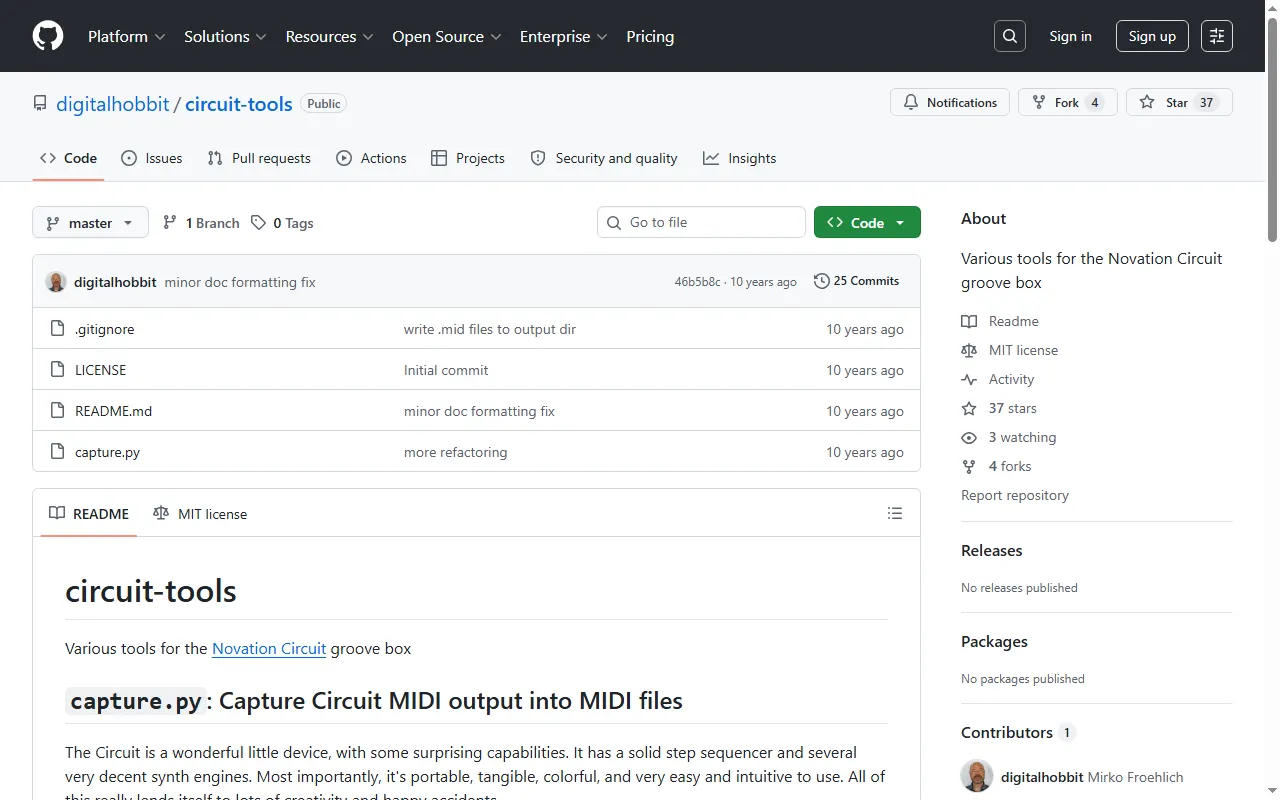1280x800 pixels.
Task: Click the star icon next to 37 stars
Action: click(969, 408)
